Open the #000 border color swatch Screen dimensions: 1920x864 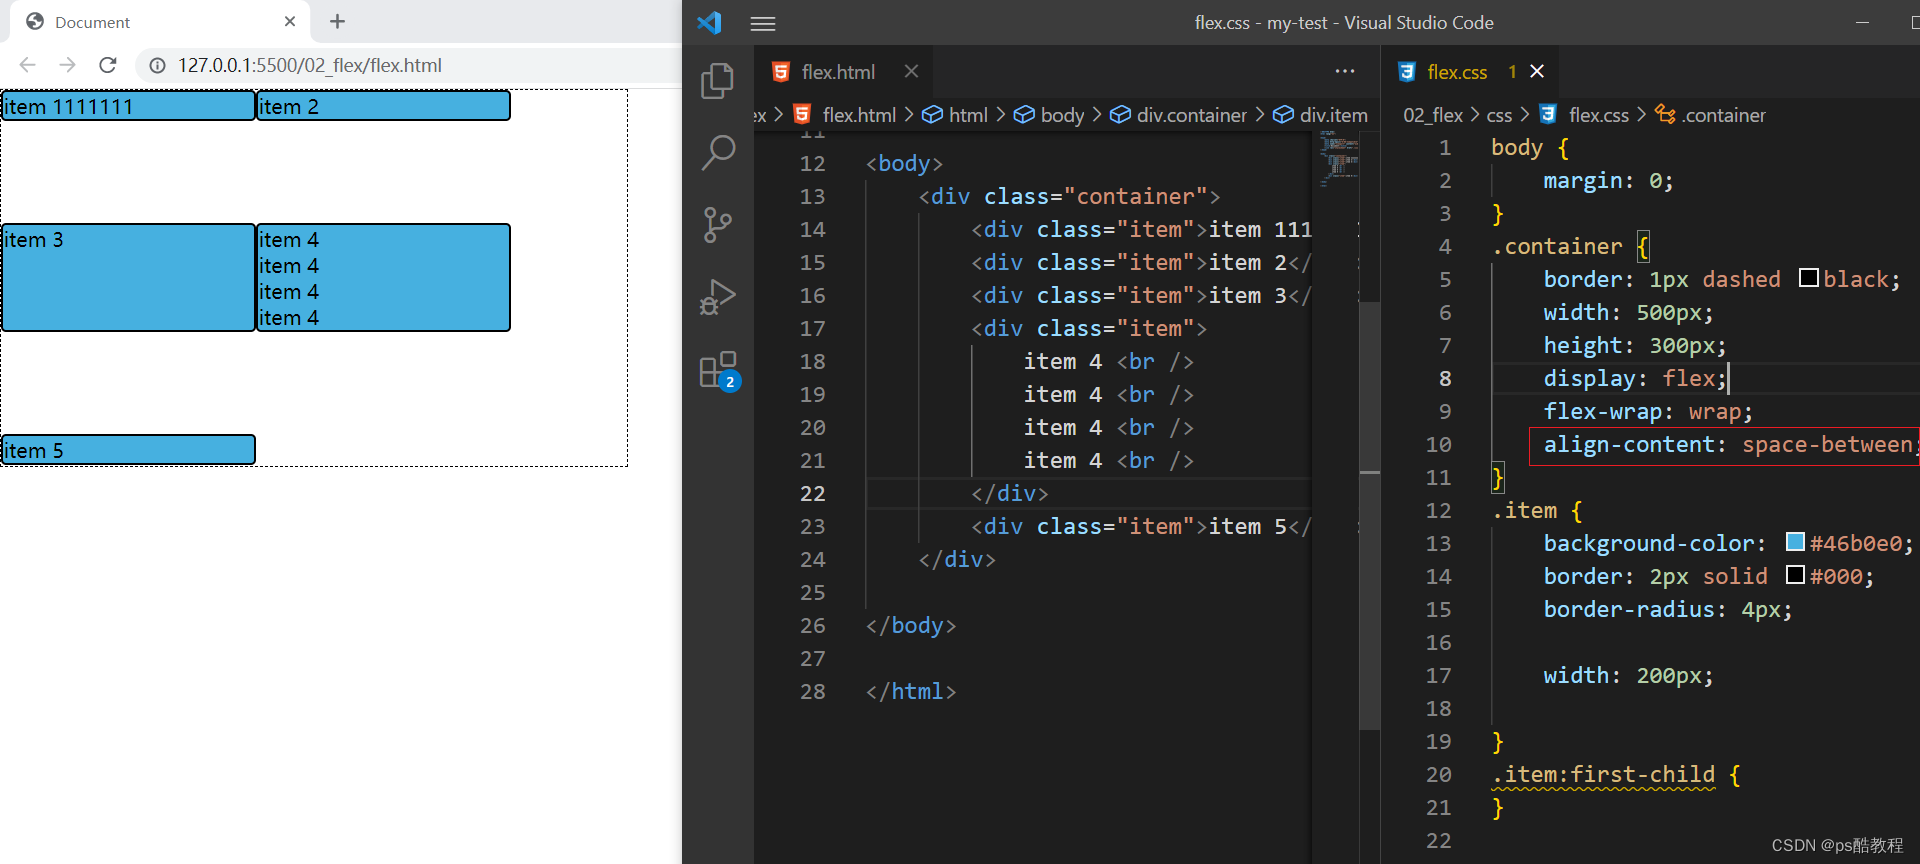click(1795, 575)
